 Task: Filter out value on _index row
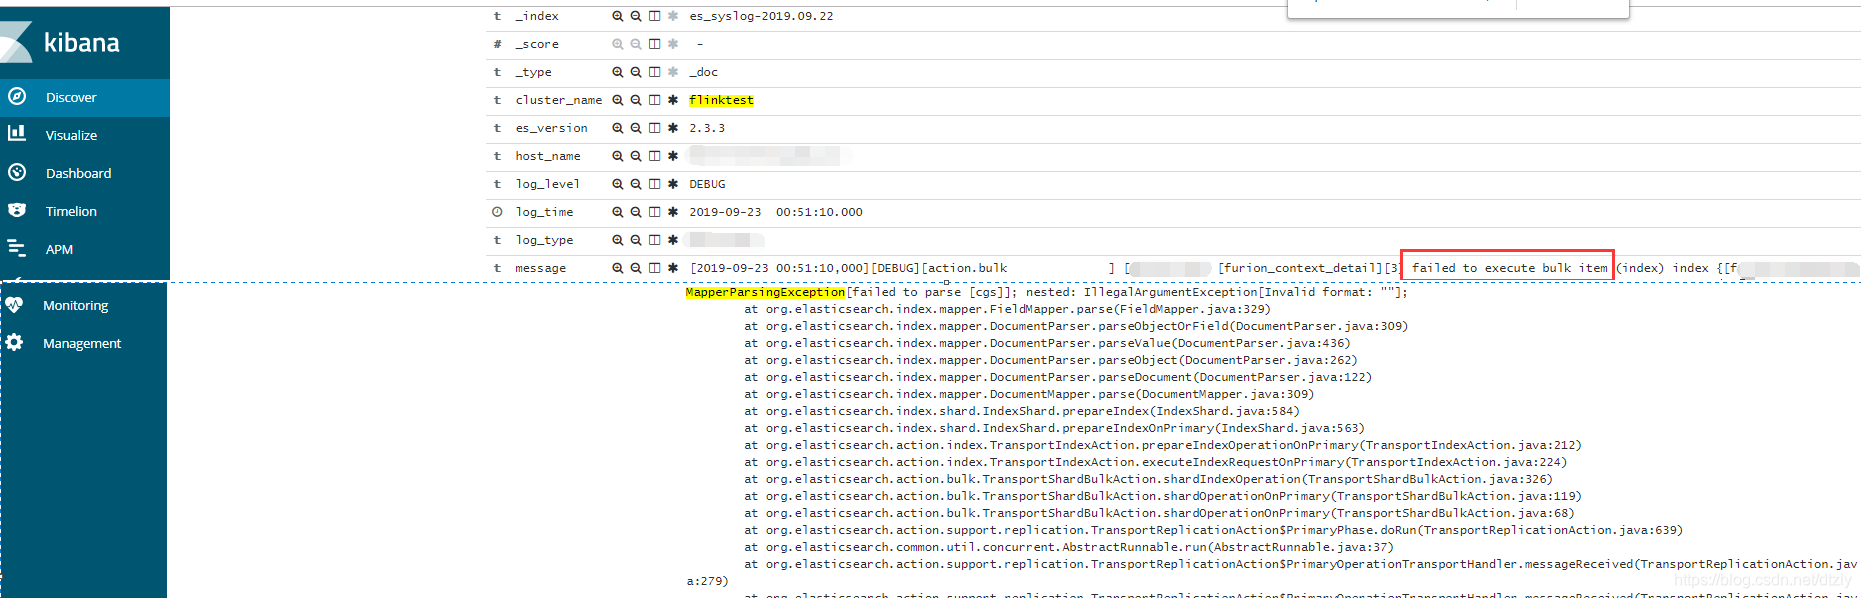[636, 16]
